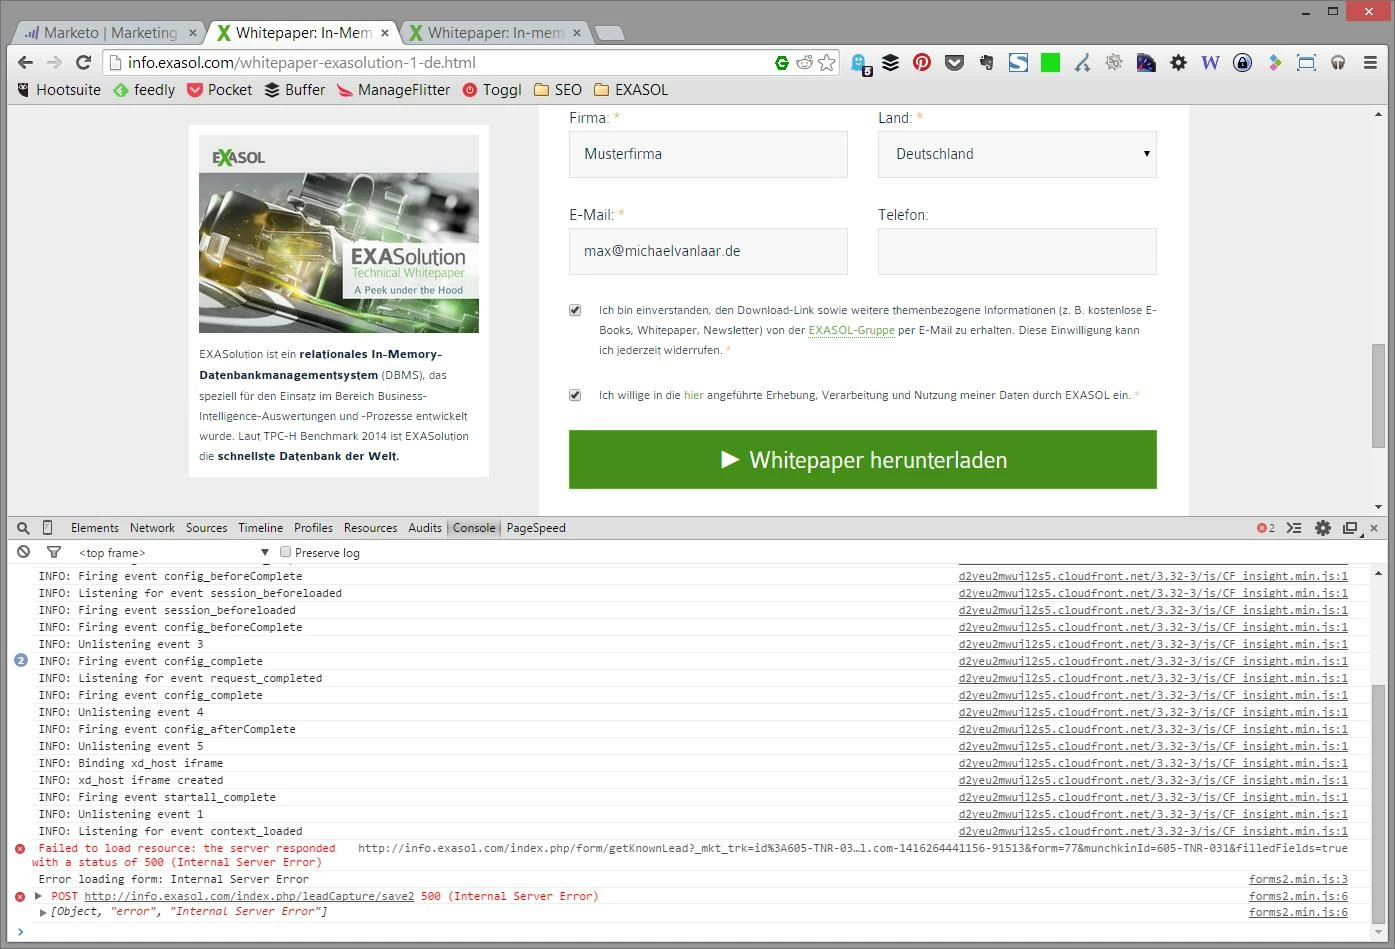Uncheck the data processing consent checkbox

[x=575, y=395]
